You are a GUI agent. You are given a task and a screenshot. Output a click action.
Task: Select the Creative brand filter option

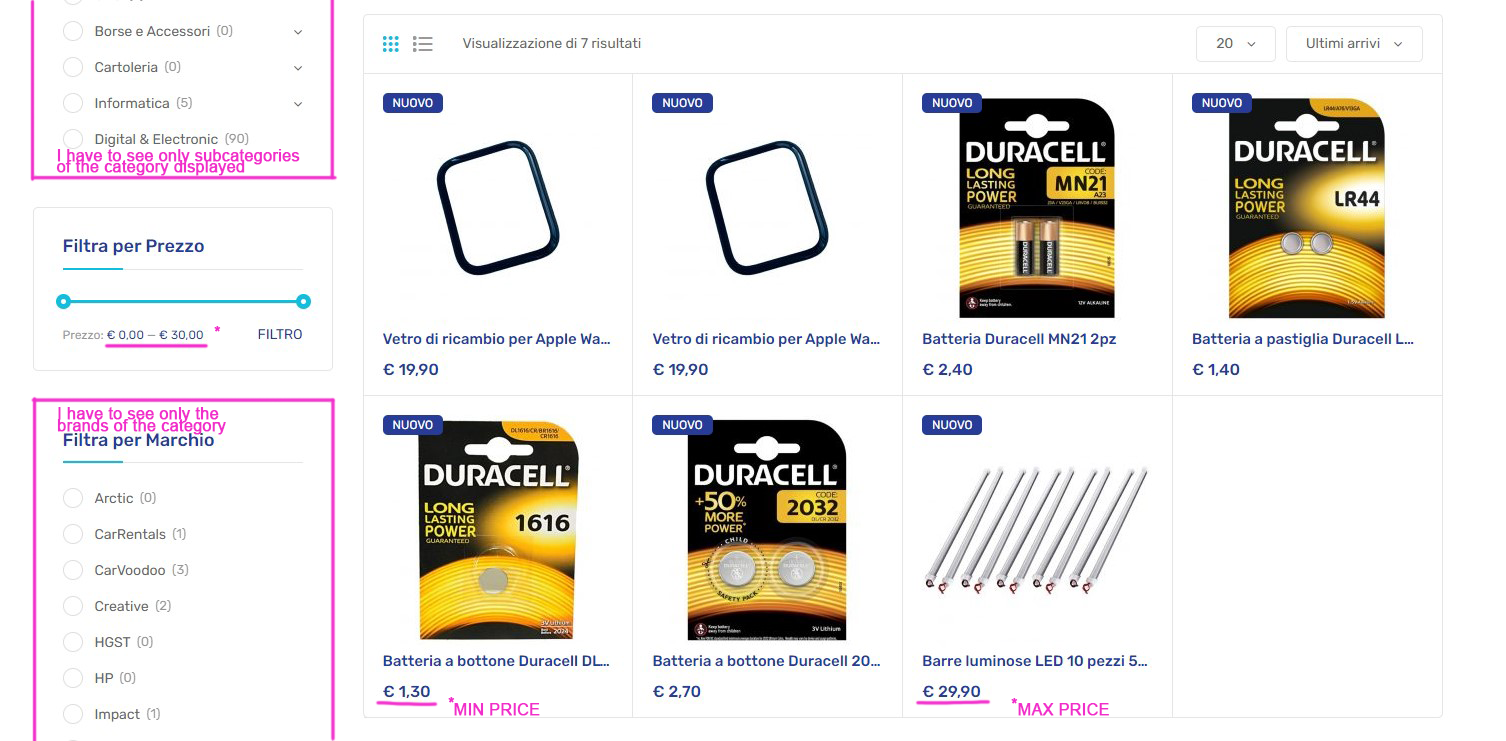(x=73, y=606)
